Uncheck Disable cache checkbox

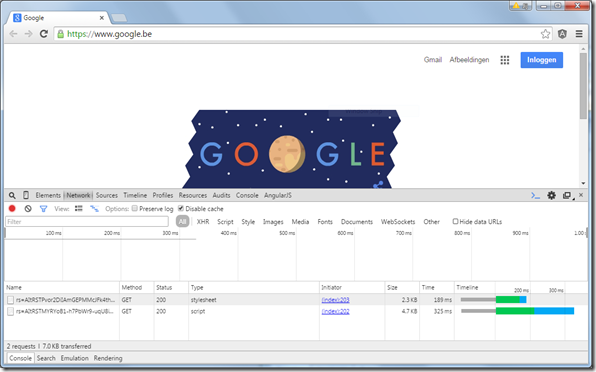coord(181,208)
